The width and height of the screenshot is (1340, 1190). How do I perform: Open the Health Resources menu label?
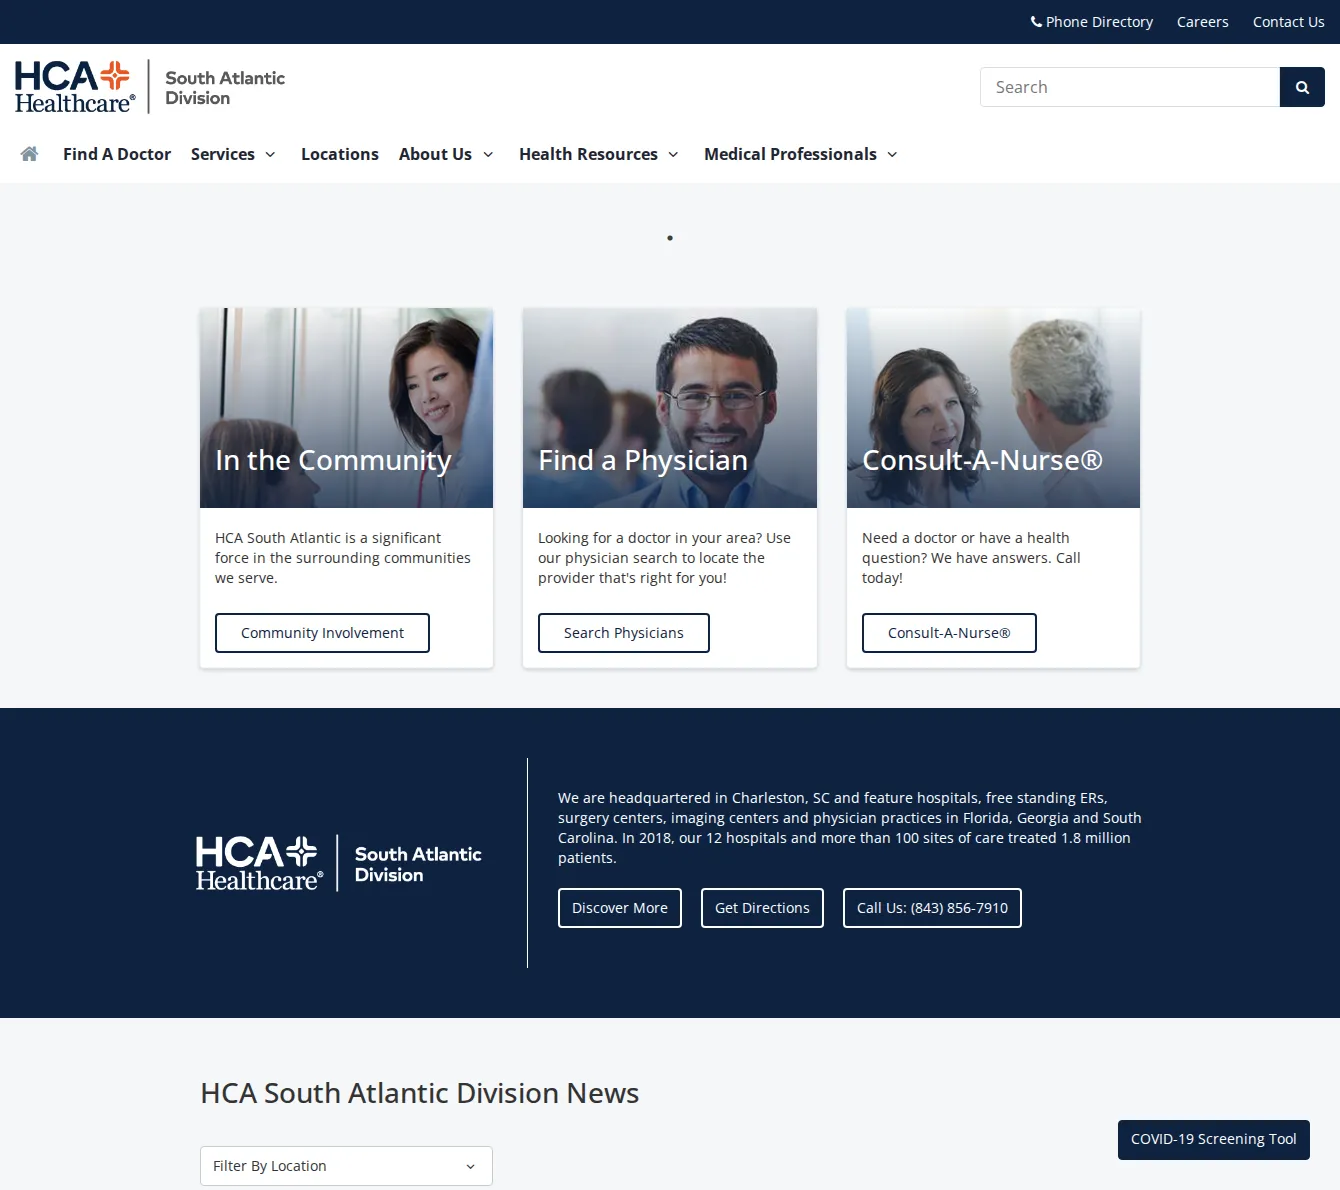click(588, 154)
